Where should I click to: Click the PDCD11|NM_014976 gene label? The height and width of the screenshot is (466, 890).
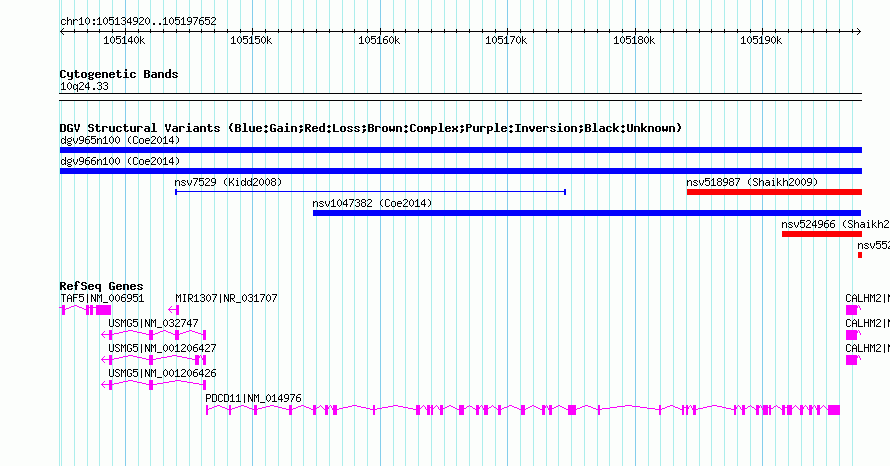click(253, 398)
